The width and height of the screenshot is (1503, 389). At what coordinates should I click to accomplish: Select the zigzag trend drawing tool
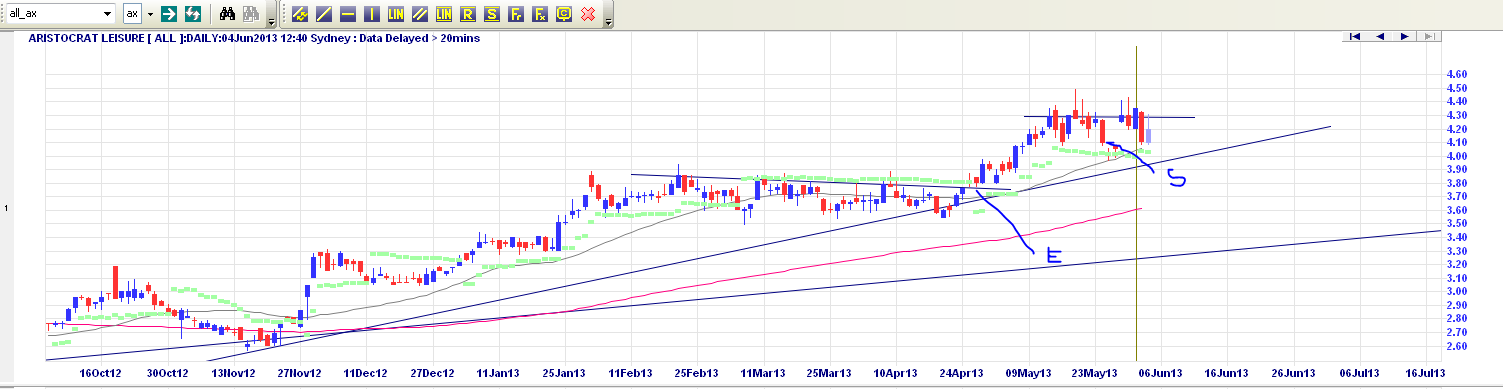tap(300, 14)
